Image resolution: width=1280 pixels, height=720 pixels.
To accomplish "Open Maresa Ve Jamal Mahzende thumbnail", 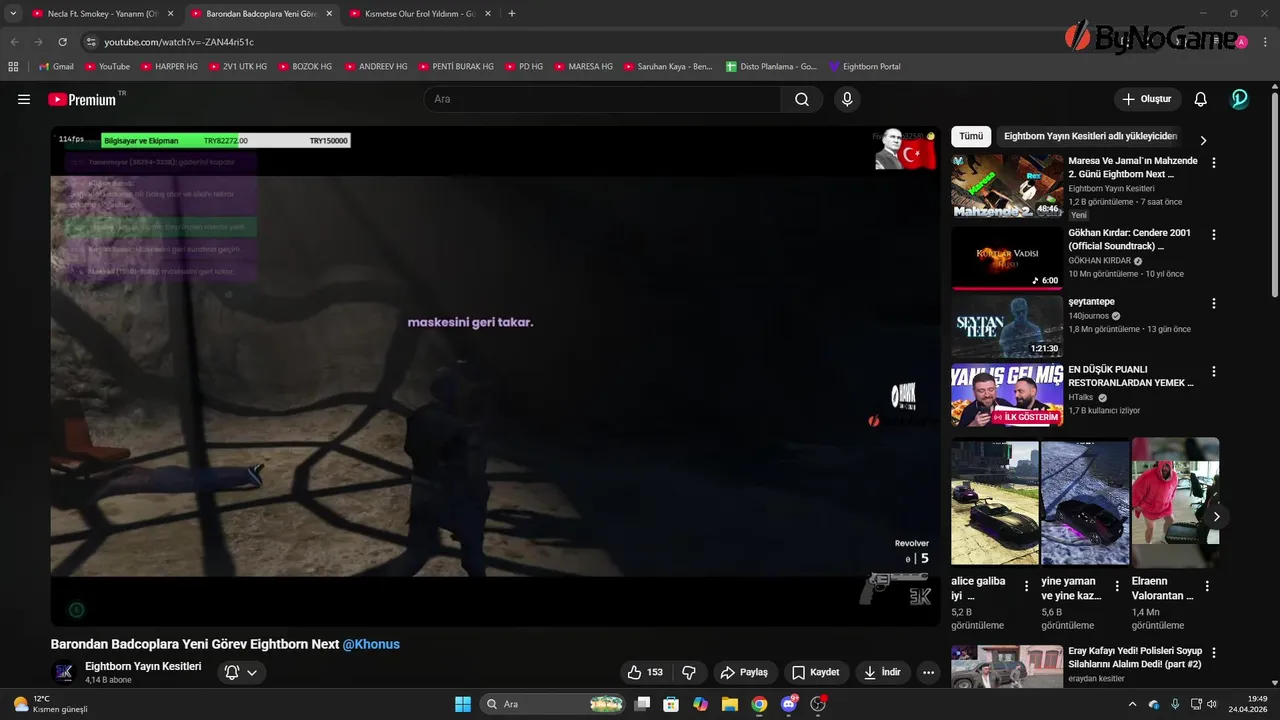I will pyautogui.click(x=1006, y=185).
